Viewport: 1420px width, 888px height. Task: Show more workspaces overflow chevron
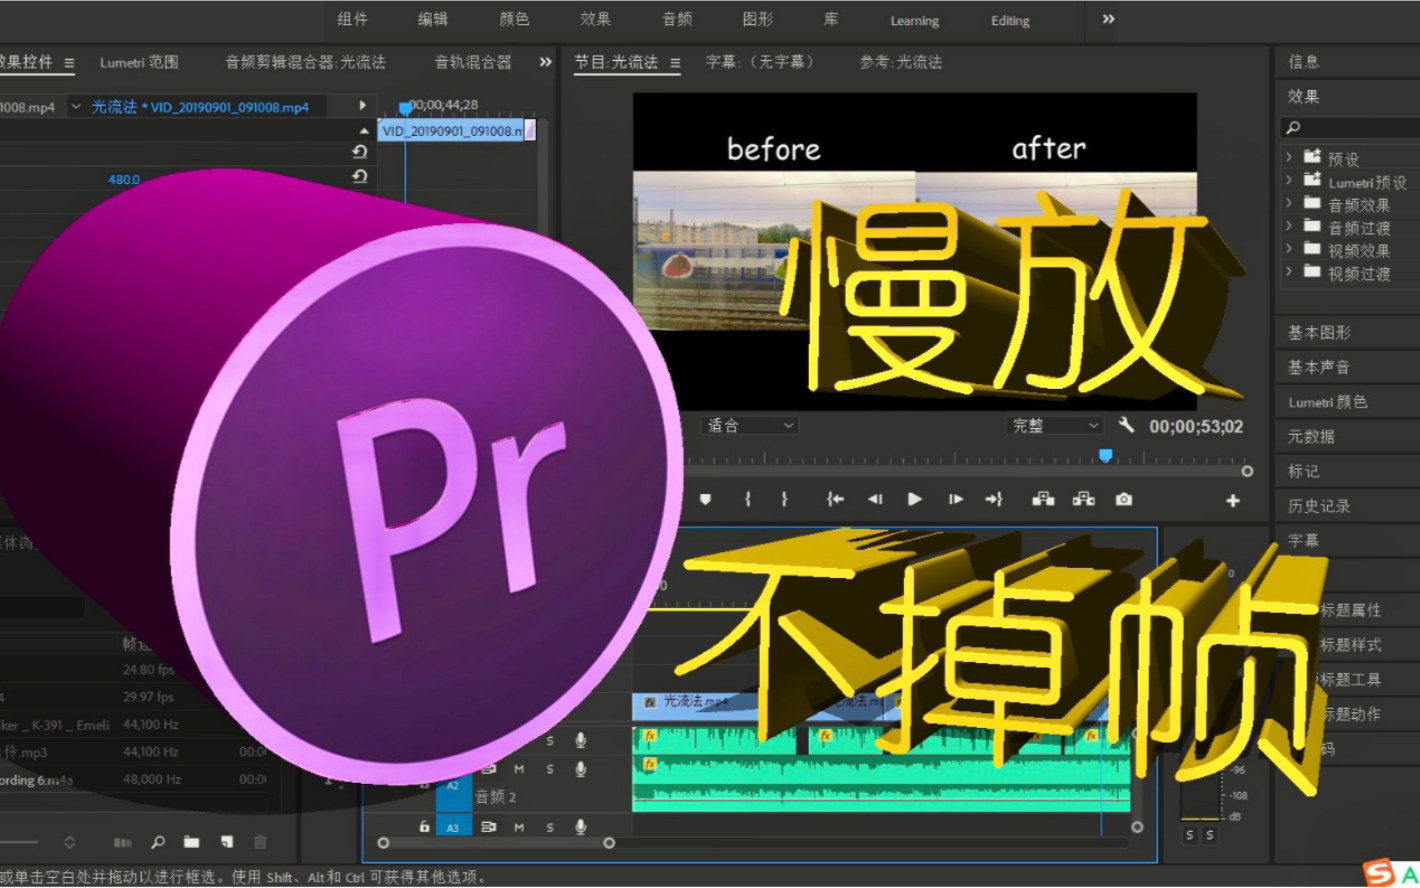1108,19
